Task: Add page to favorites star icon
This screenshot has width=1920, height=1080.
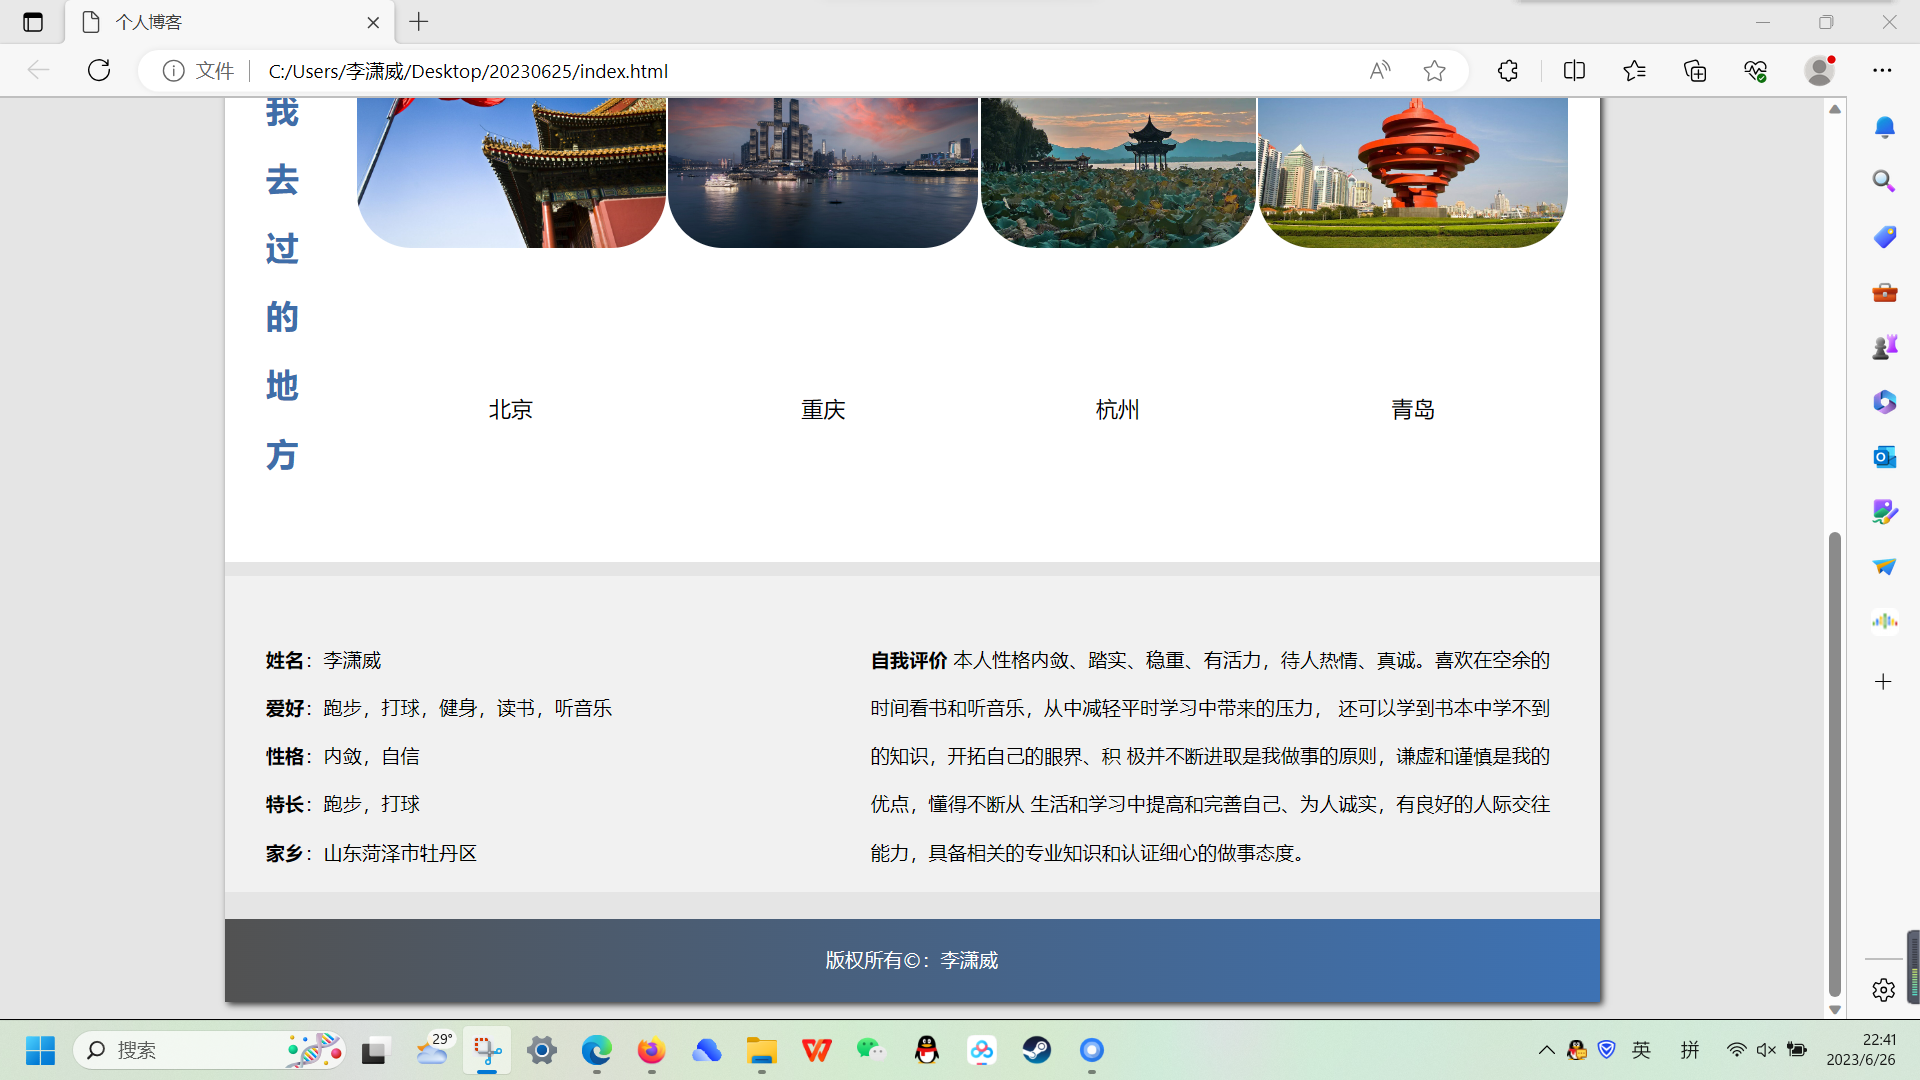Action: pyautogui.click(x=1434, y=70)
